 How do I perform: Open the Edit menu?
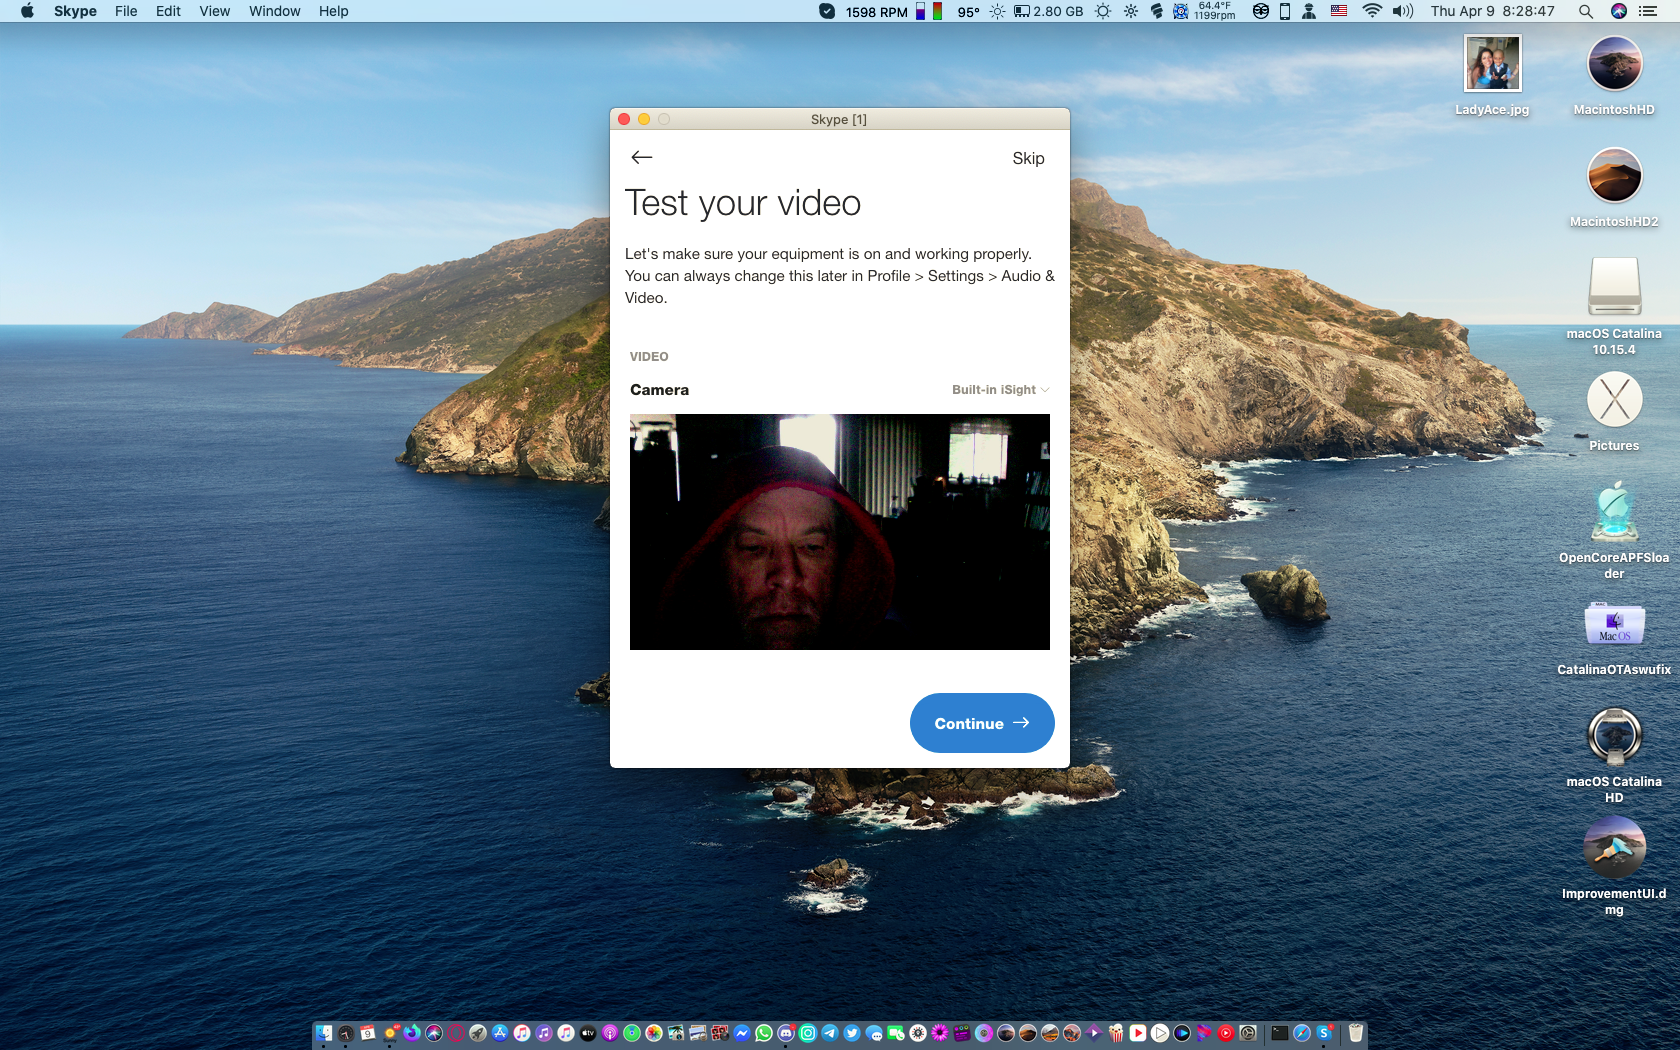tap(168, 11)
